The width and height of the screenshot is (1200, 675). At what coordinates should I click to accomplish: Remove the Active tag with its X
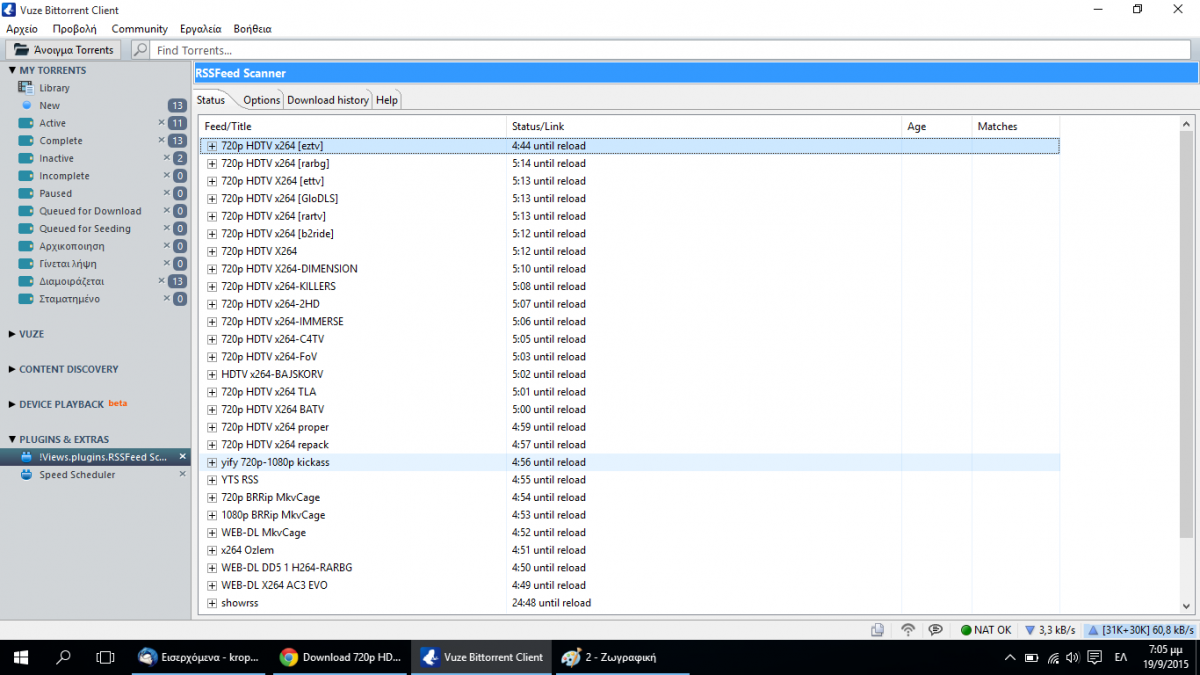(162, 123)
